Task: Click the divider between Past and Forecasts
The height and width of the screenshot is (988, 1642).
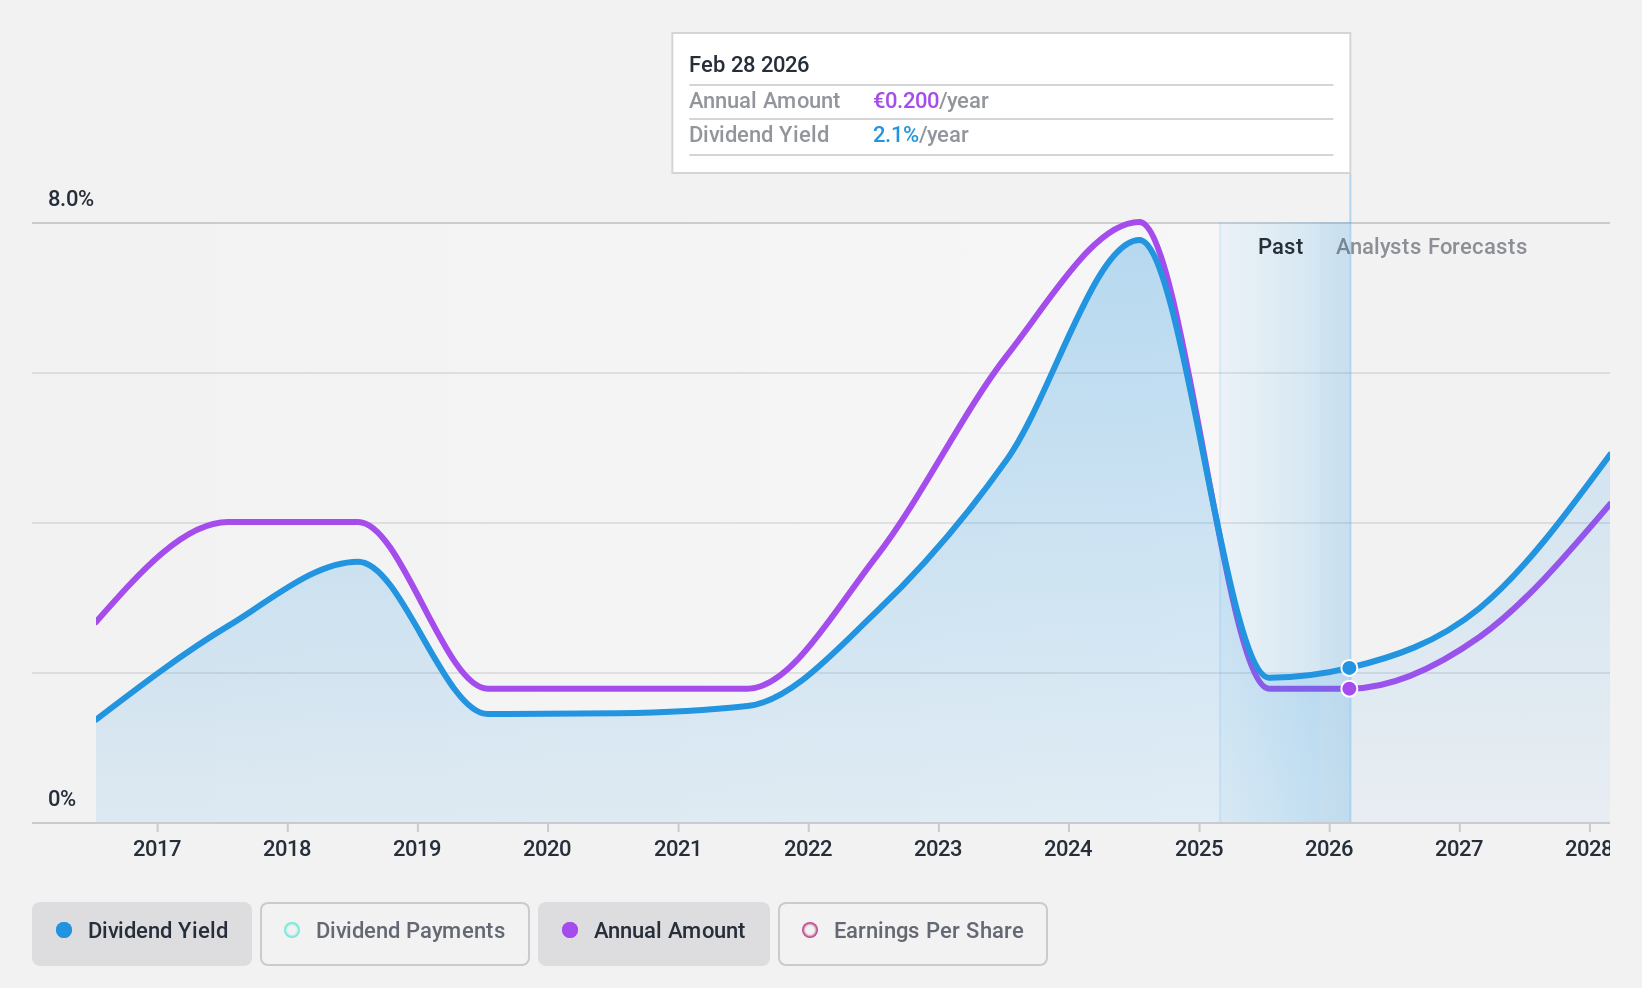Action: pos(1351,500)
